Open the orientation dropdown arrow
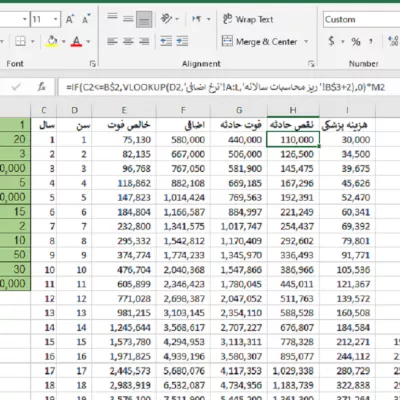 coord(177,19)
